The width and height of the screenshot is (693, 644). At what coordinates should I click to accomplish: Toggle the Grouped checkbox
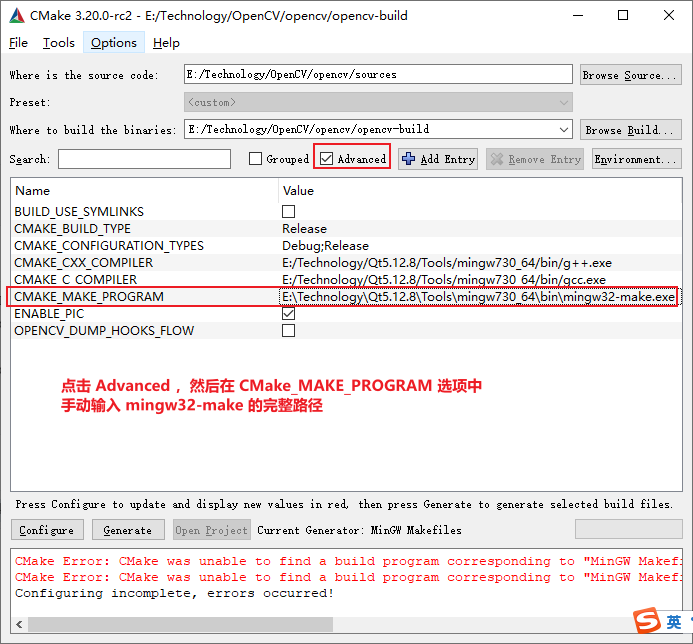[x=255, y=159]
